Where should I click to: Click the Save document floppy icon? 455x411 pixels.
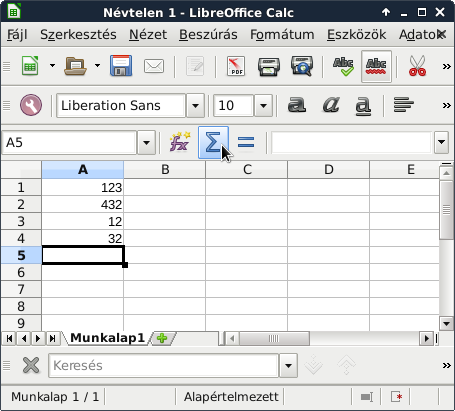pos(121,66)
